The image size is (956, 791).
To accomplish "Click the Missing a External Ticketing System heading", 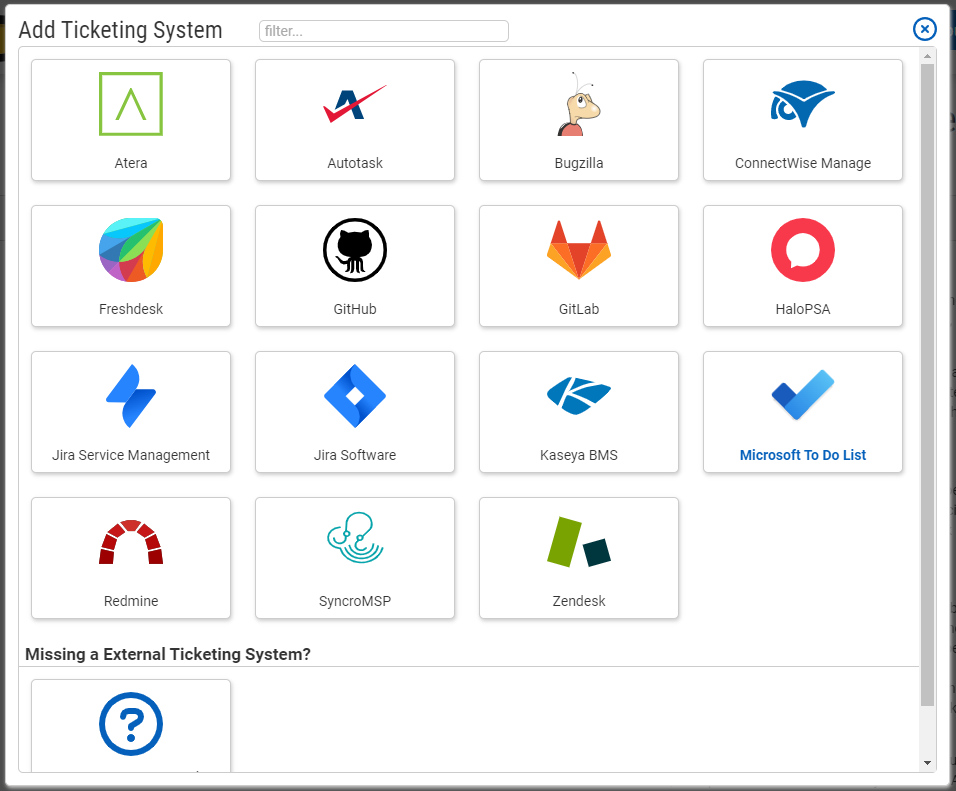I will point(168,654).
